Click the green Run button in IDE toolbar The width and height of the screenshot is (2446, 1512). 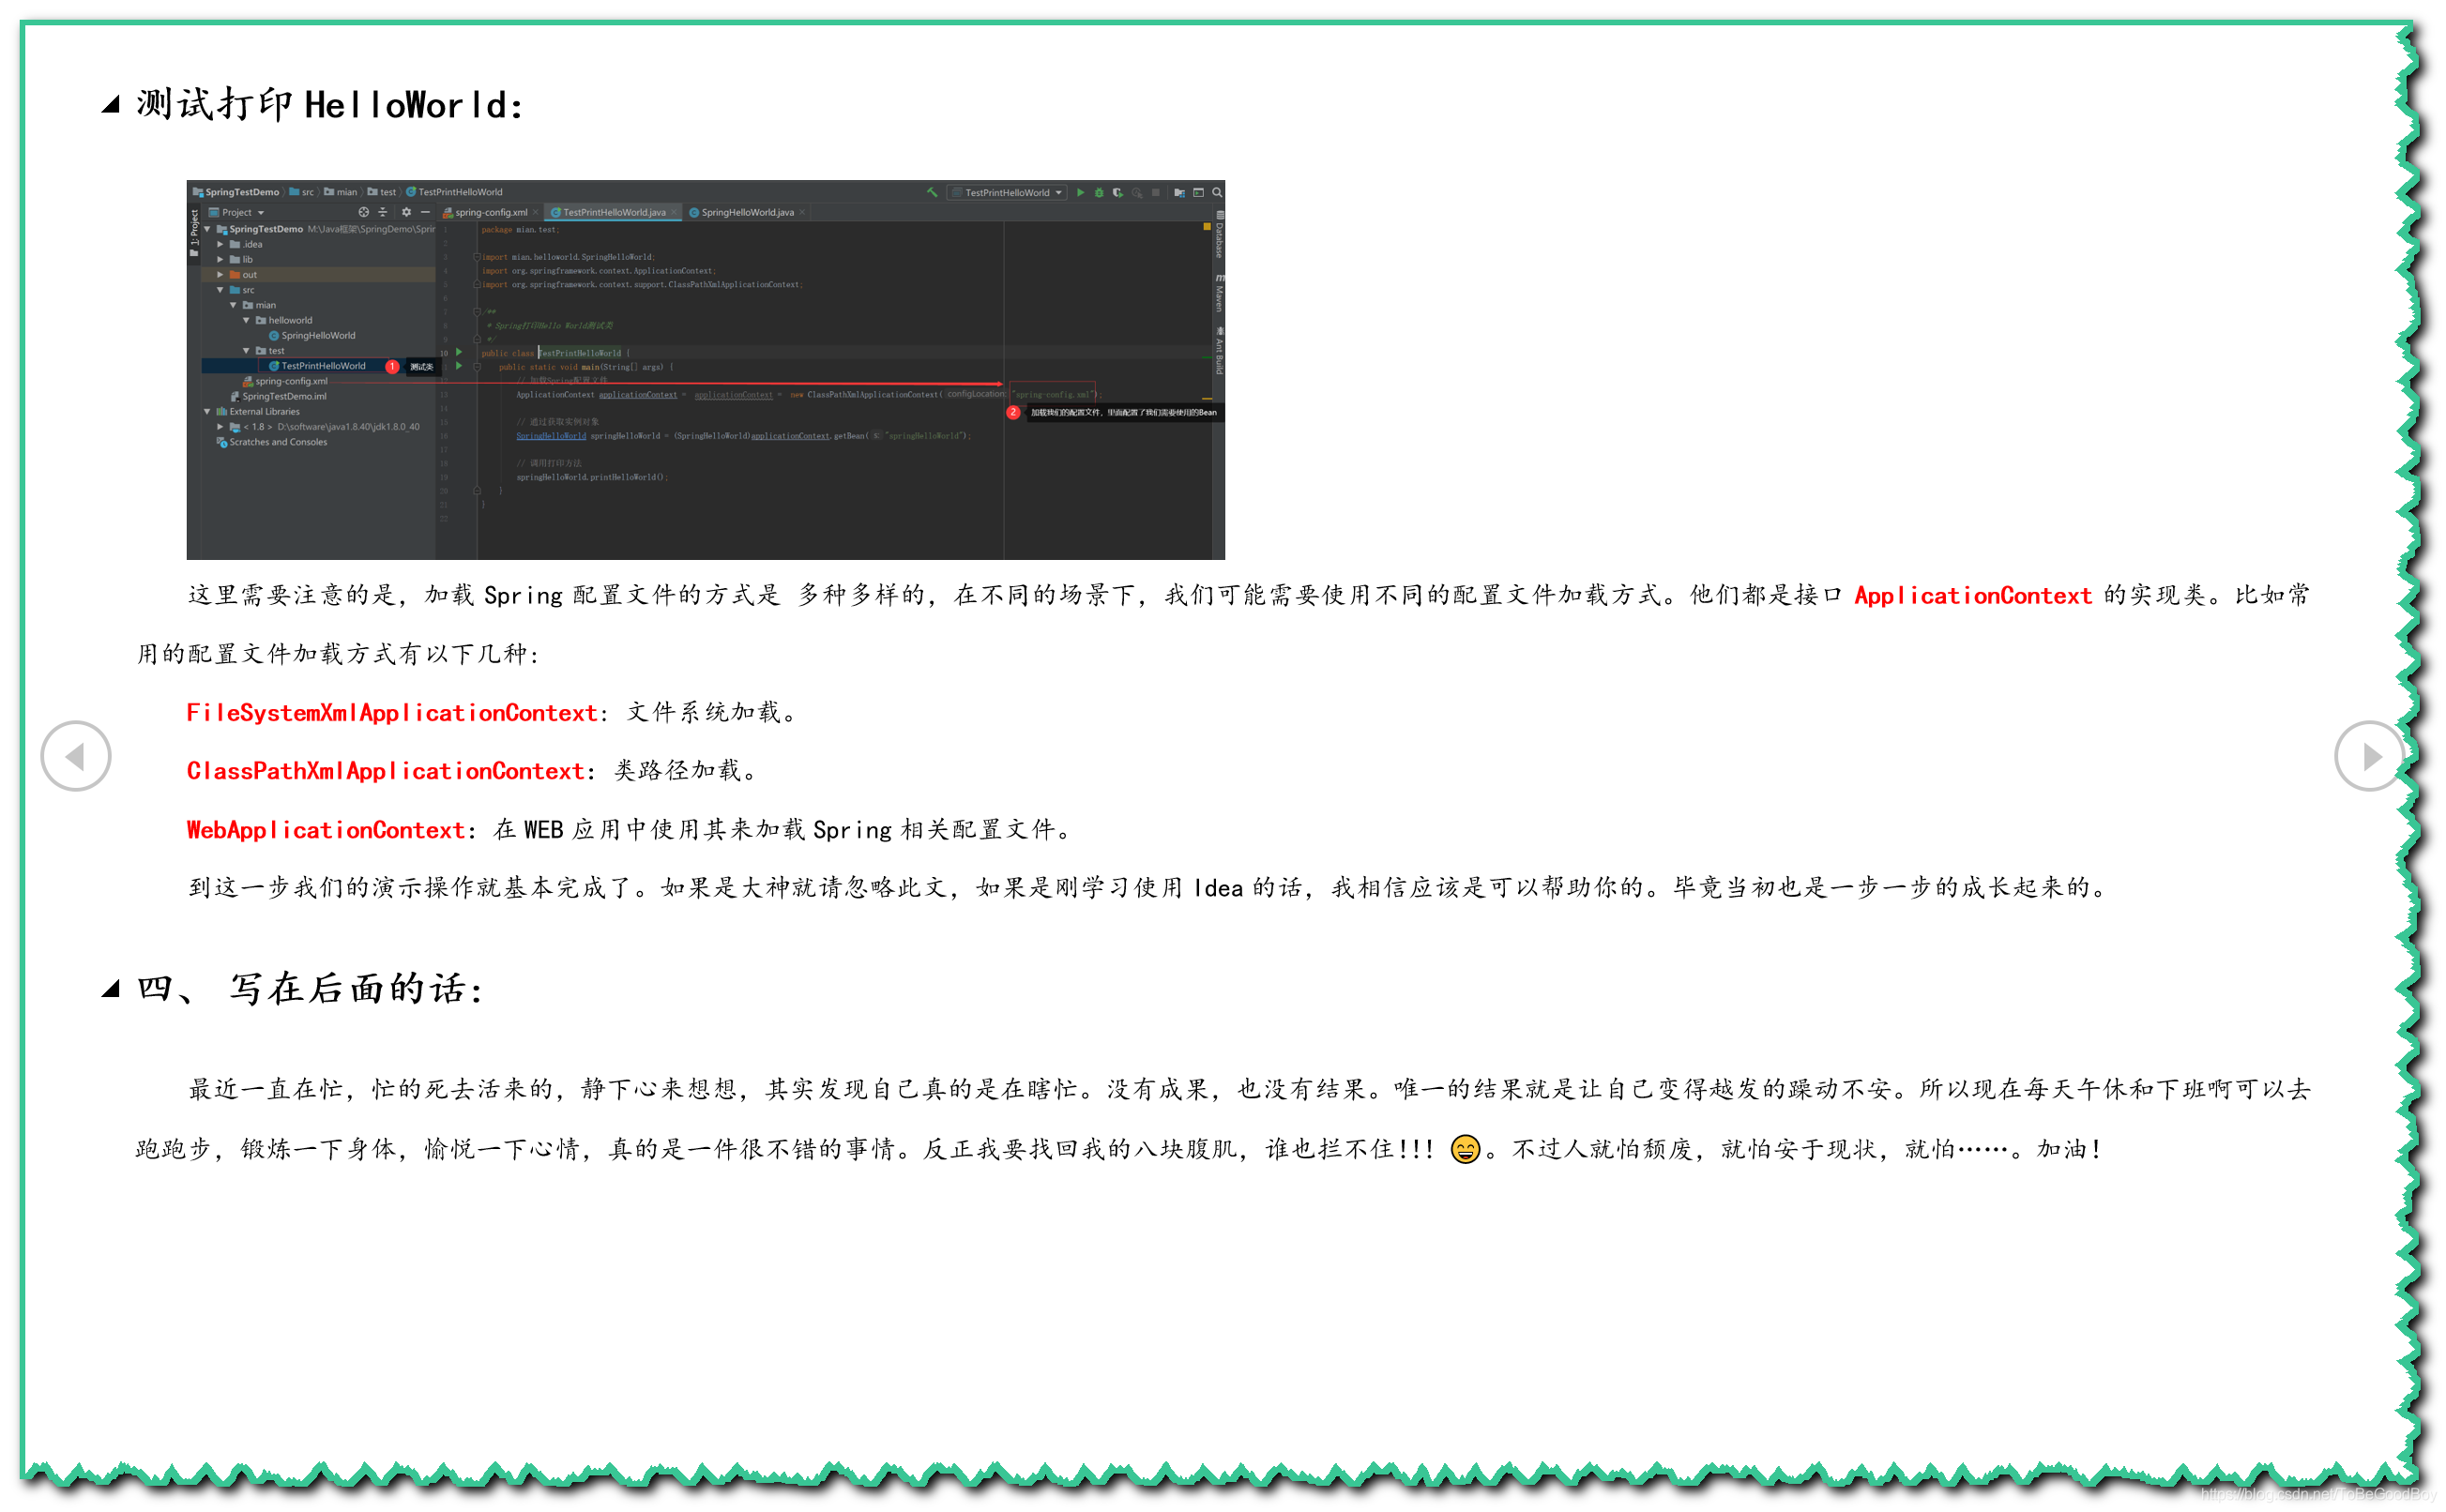tap(1080, 192)
